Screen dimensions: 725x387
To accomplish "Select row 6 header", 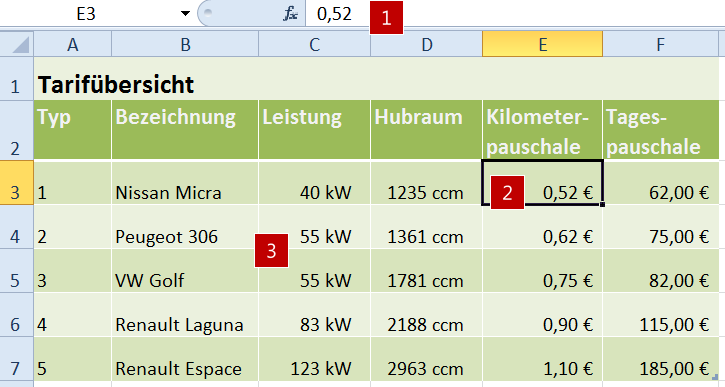I will click(17, 315).
